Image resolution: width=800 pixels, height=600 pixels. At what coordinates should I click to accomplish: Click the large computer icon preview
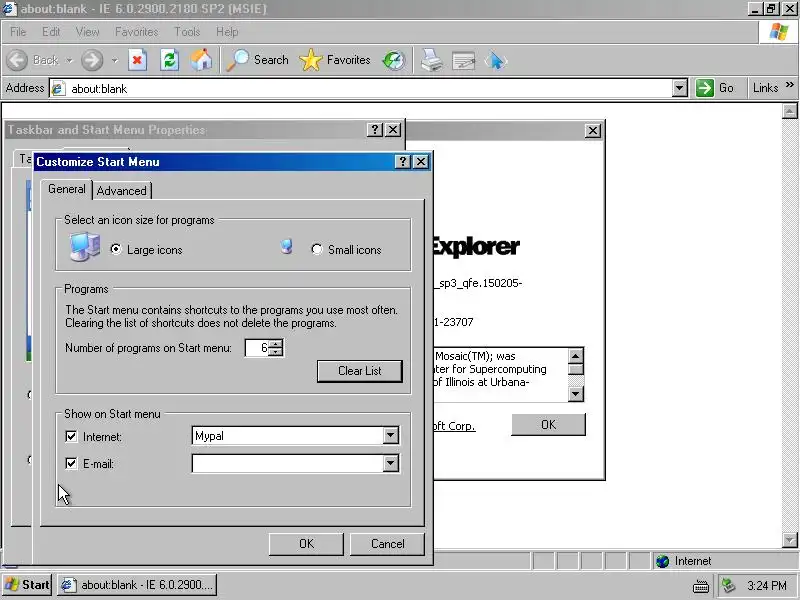coord(84,247)
